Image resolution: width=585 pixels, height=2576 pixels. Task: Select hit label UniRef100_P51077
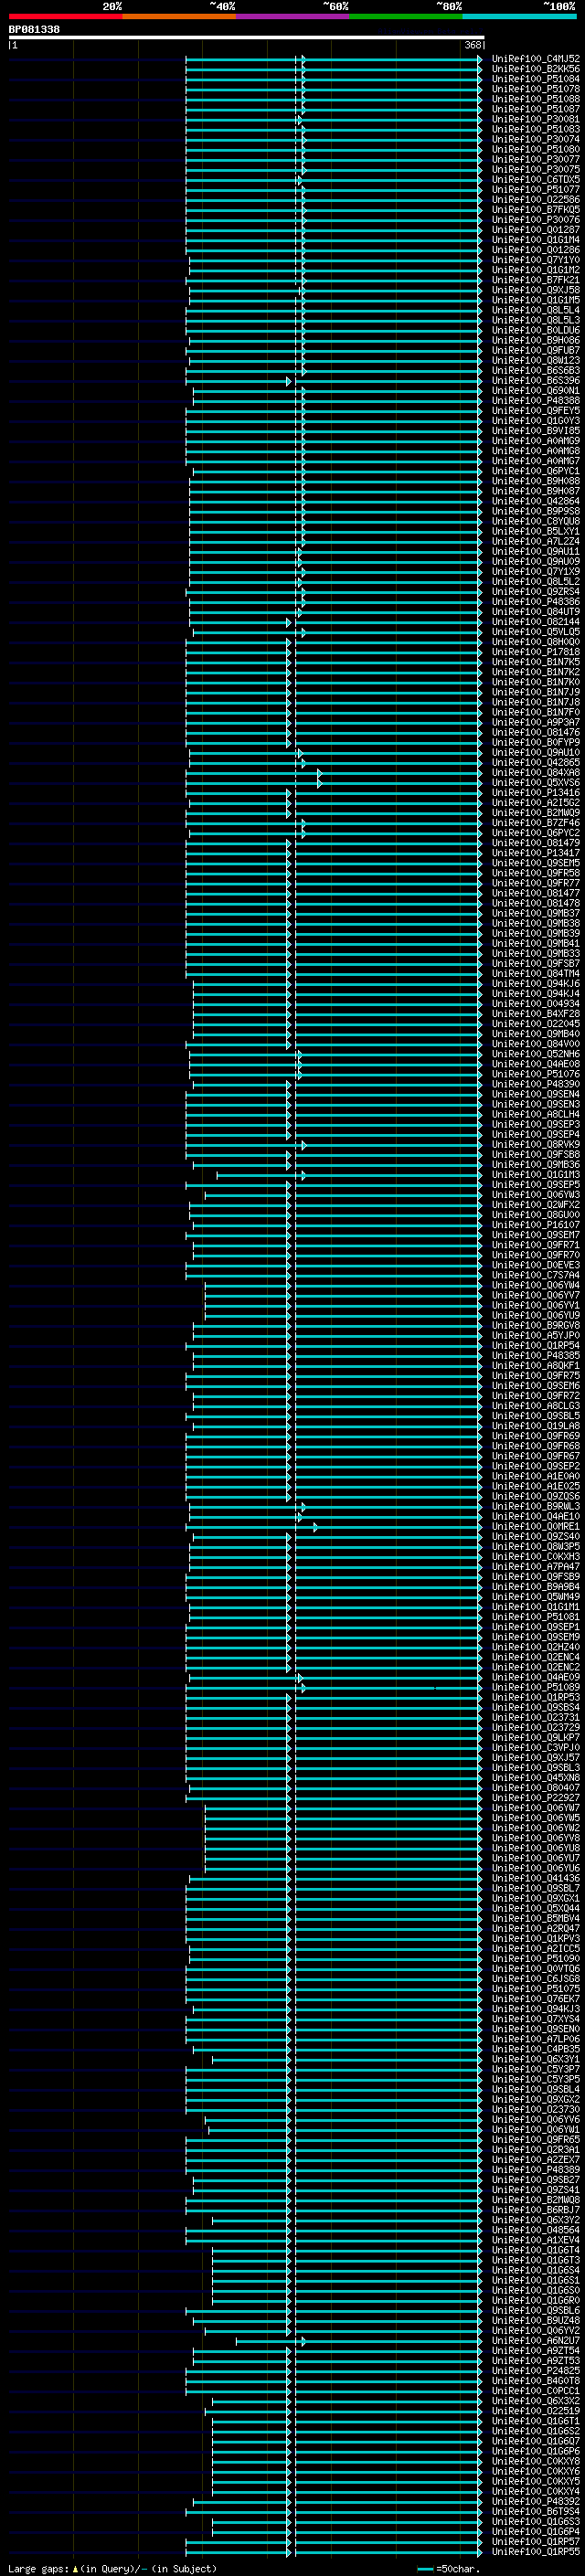536,189
